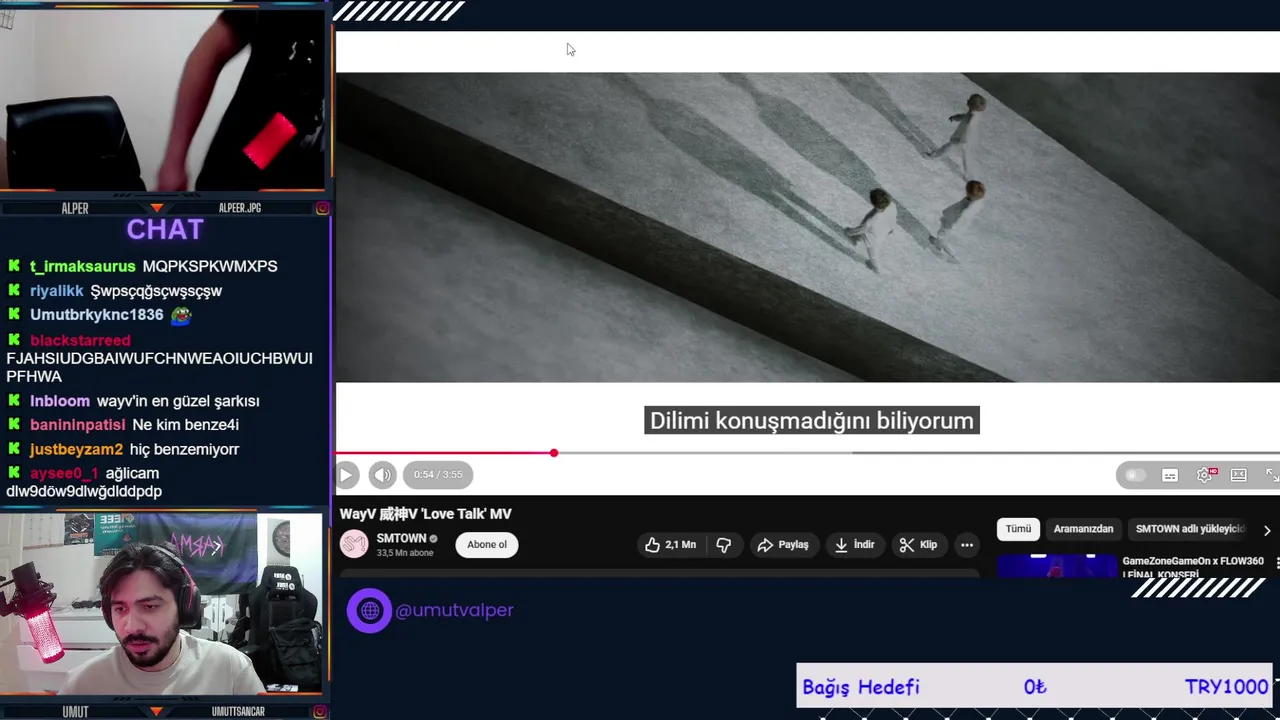1280x720 pixels.
Task: Like the video with 2,1 Mn thumbs-up
Action: (670, 544)
